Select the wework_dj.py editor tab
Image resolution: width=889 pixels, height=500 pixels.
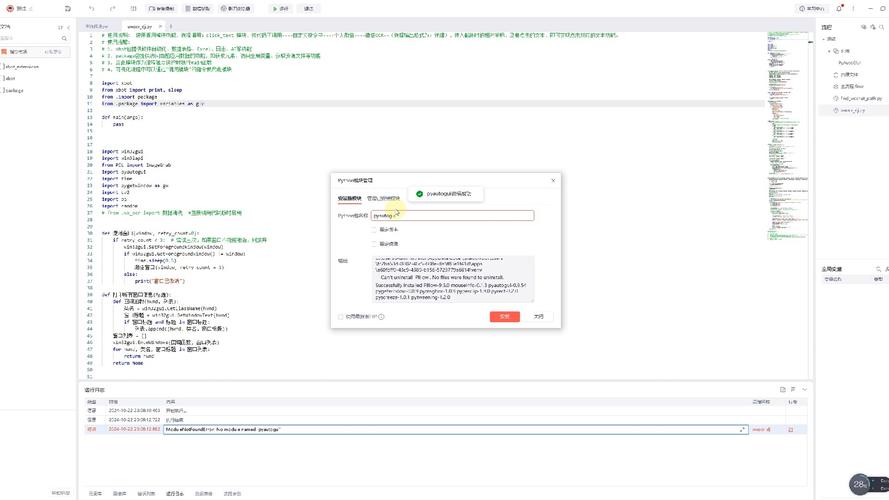139,26
